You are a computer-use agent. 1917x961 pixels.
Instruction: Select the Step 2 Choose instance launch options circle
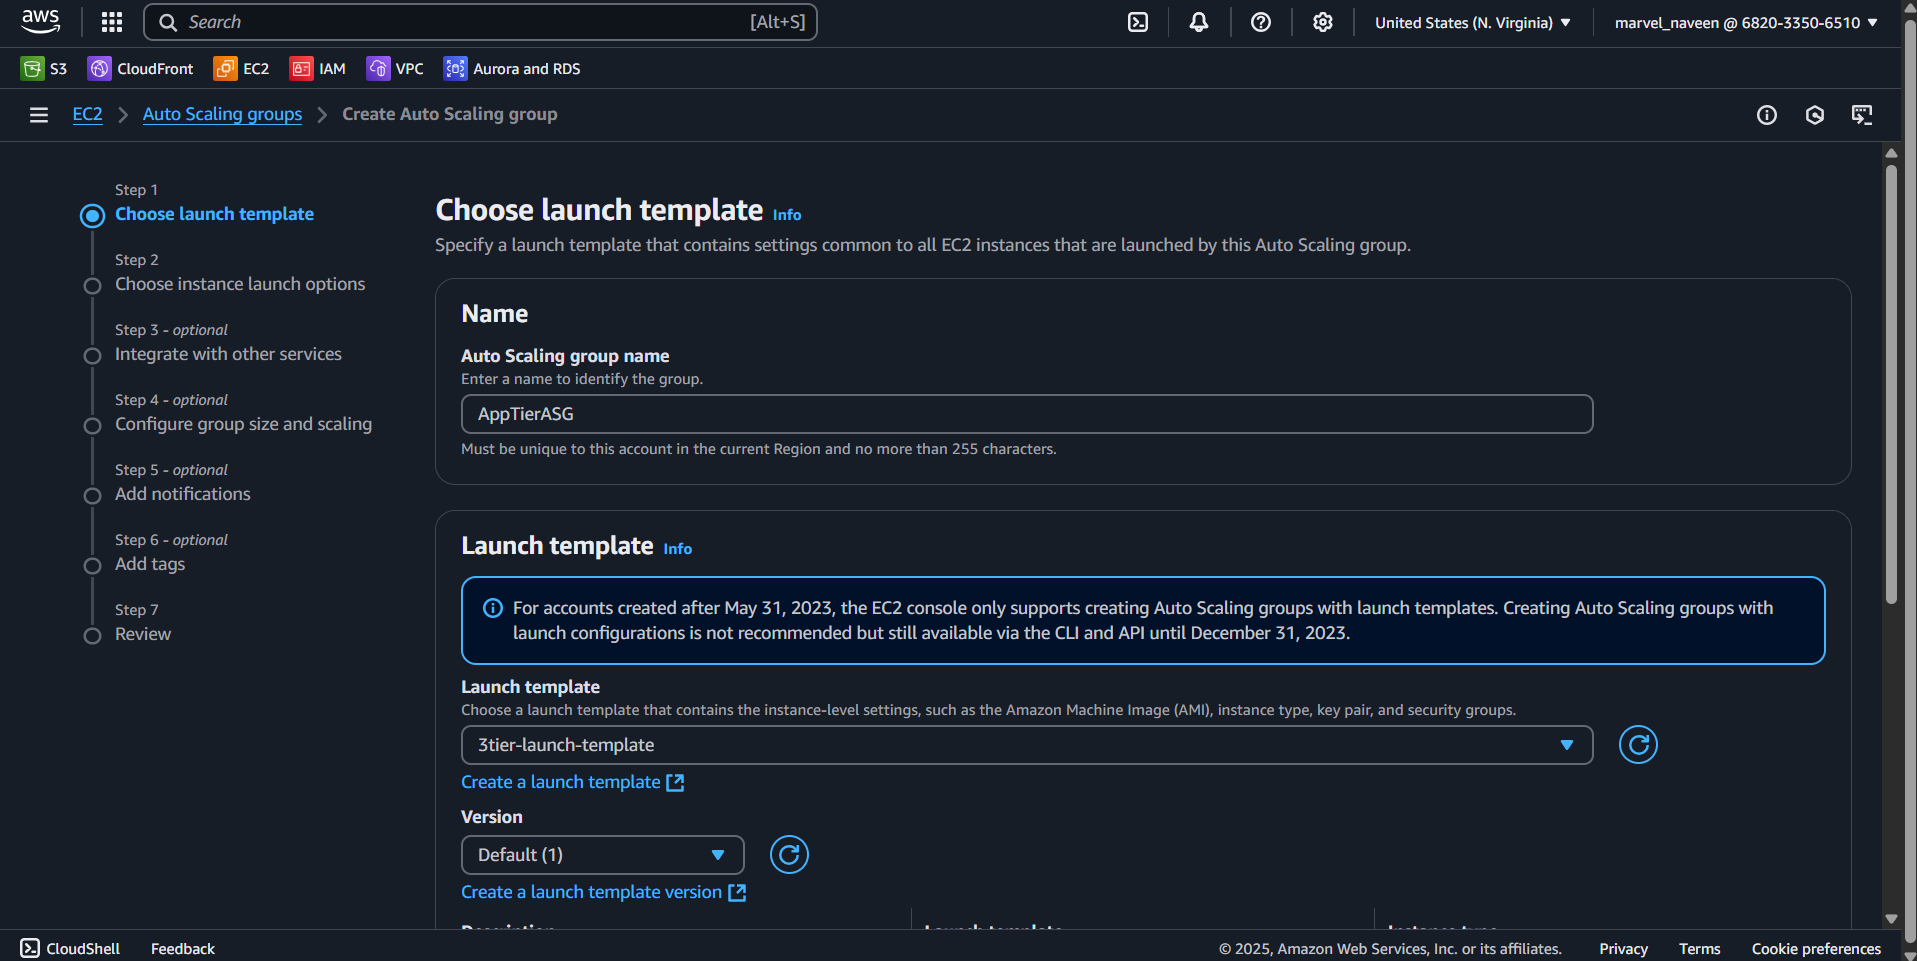coord(92,286)
